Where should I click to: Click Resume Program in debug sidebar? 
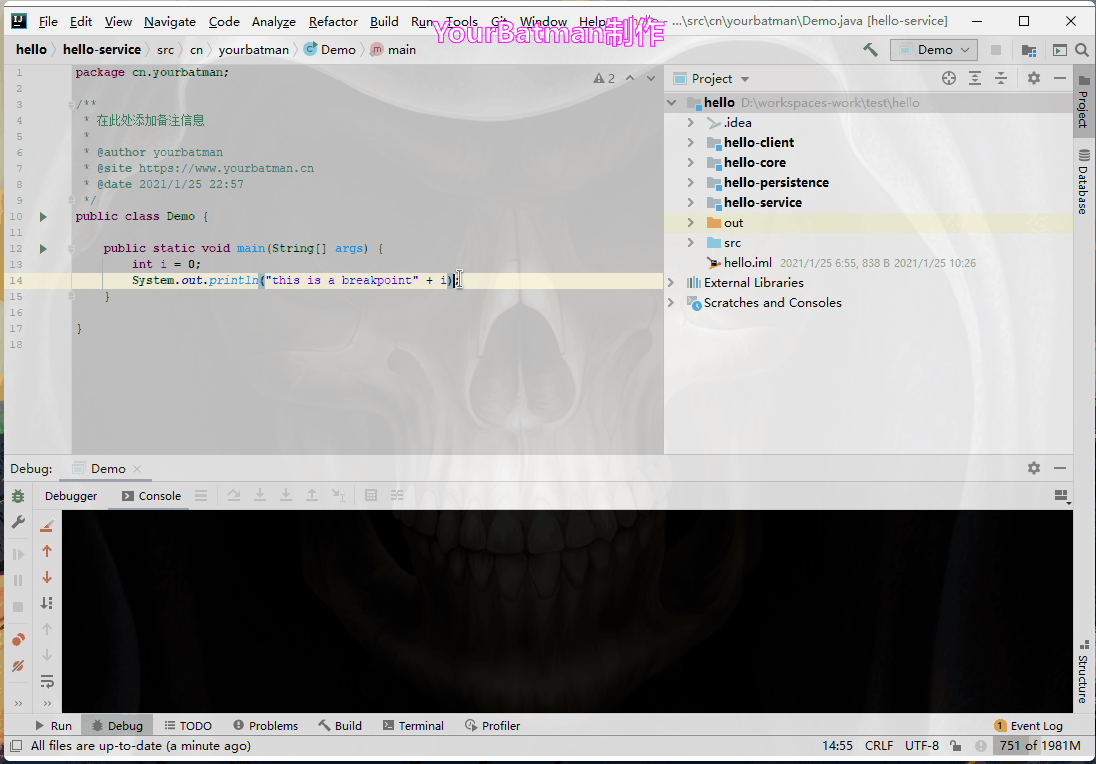click(18, 554)
